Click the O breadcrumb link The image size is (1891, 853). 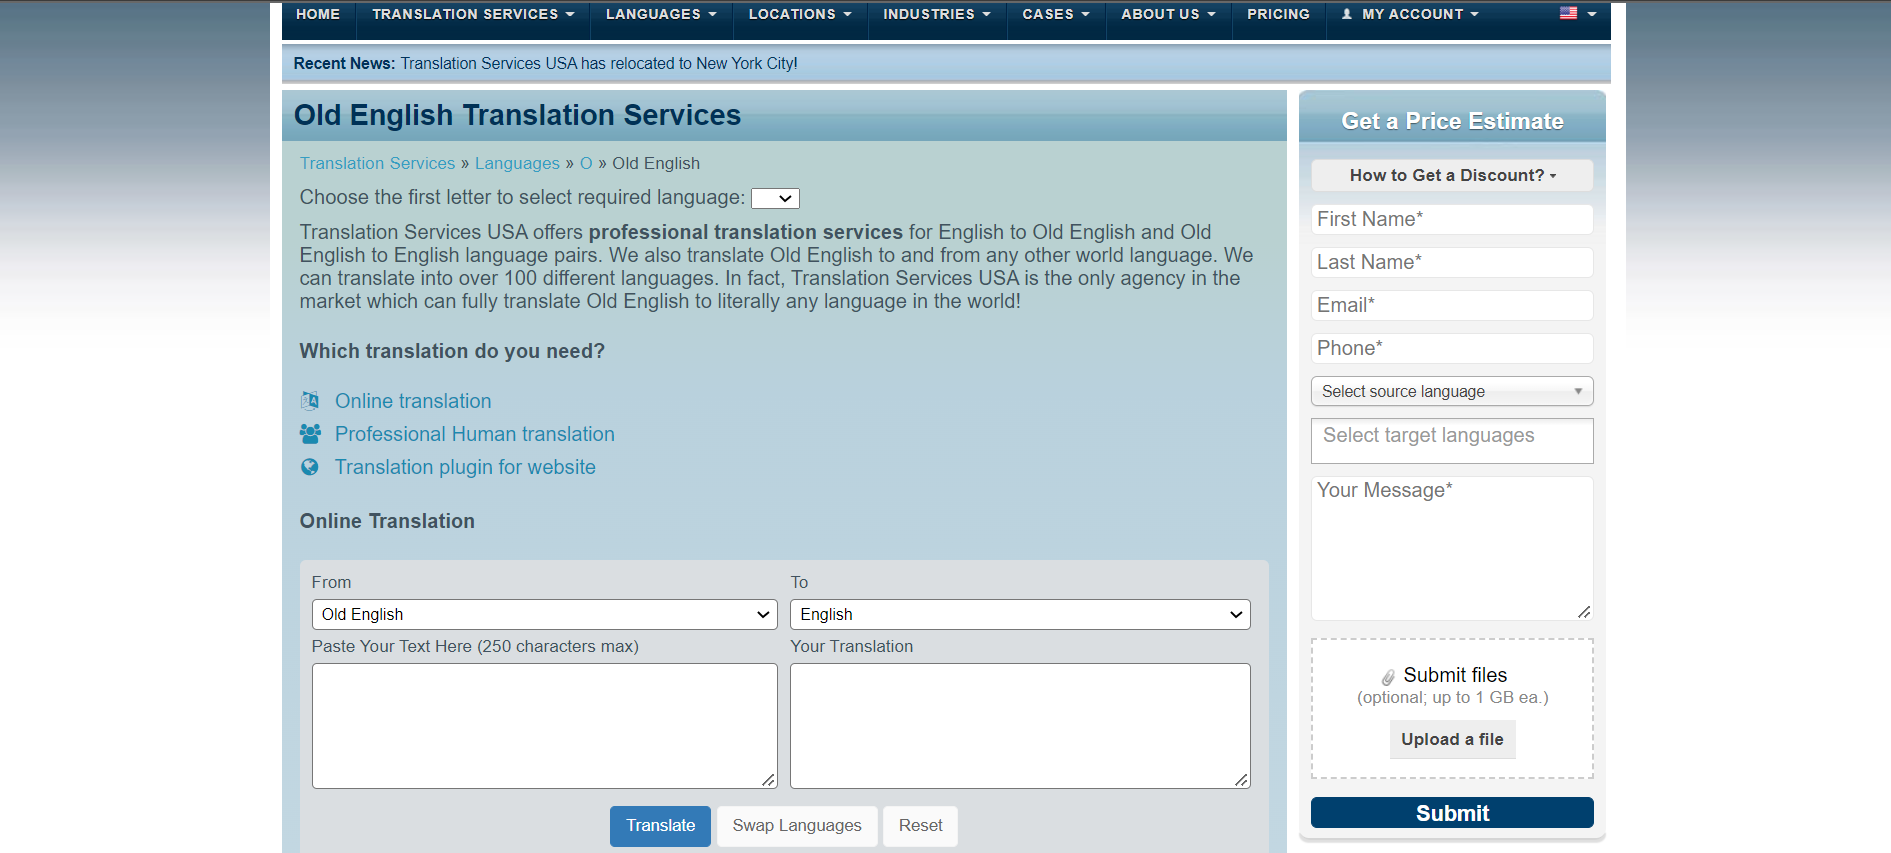586,163
